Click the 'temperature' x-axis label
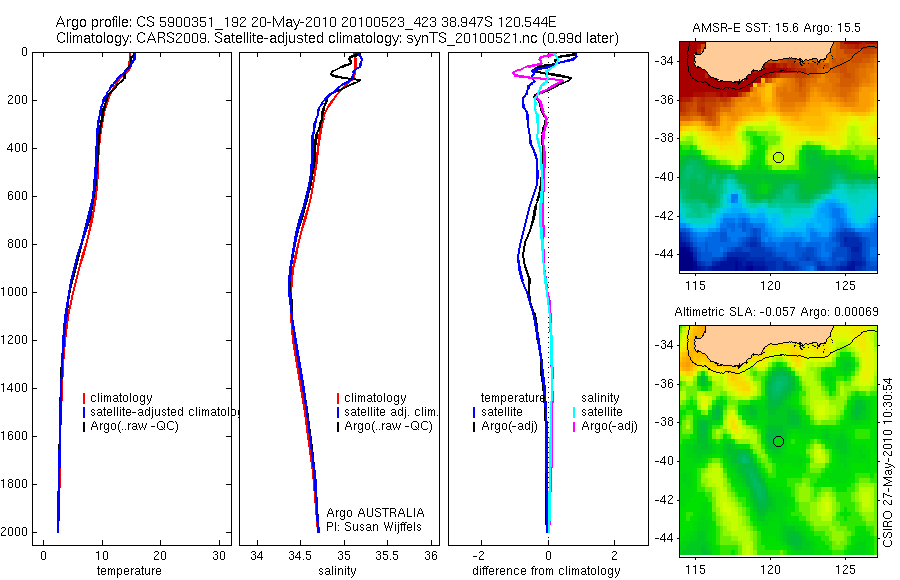The height and width of the screenshot is (580, 900). pos(129,571)
